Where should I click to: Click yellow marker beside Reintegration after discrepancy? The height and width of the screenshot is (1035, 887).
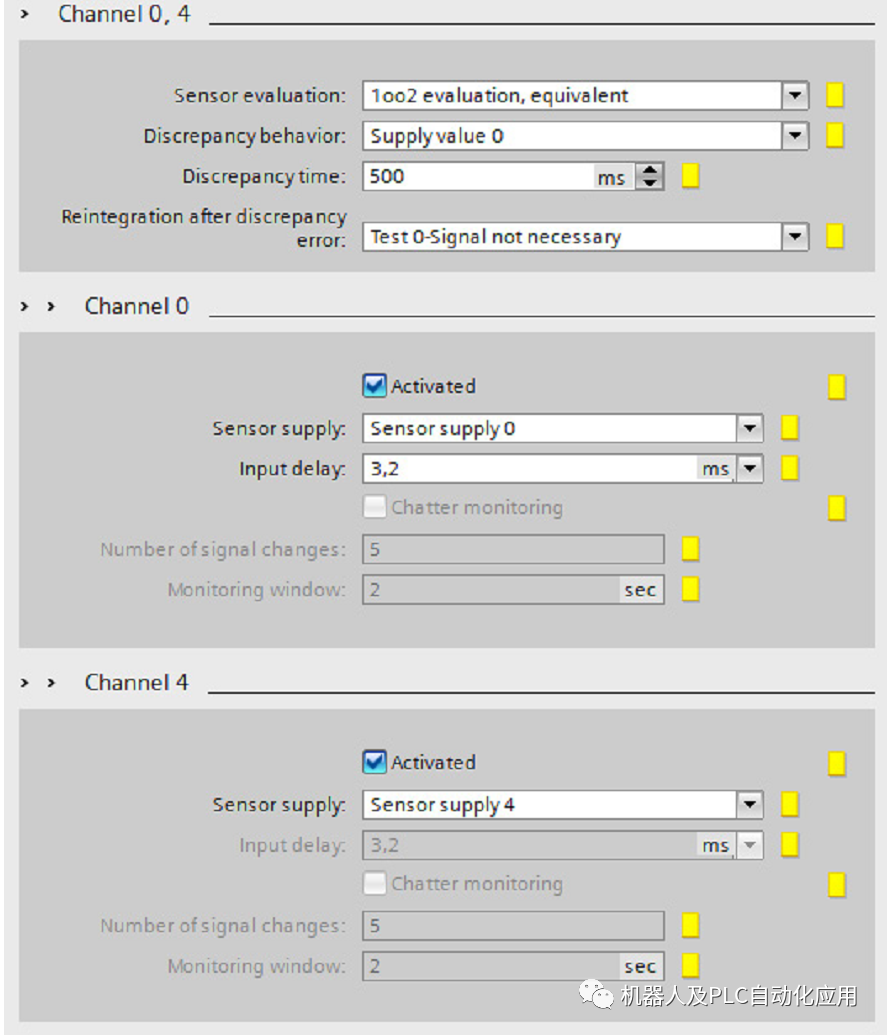click(x=835, y=237)
